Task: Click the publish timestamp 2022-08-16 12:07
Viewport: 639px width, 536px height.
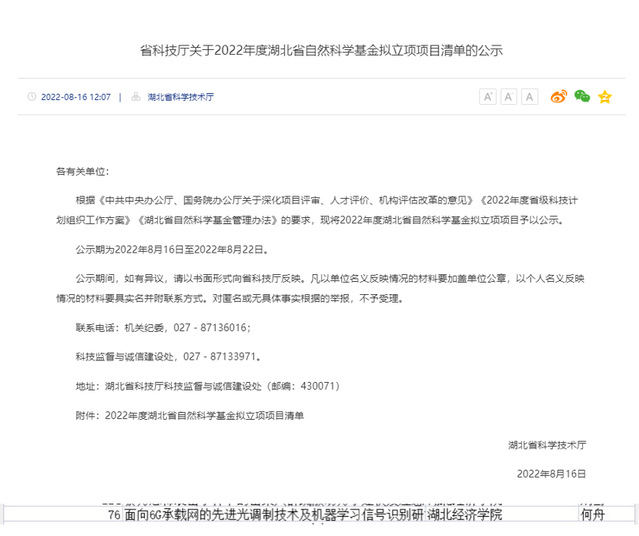Action: click(75, 98)
